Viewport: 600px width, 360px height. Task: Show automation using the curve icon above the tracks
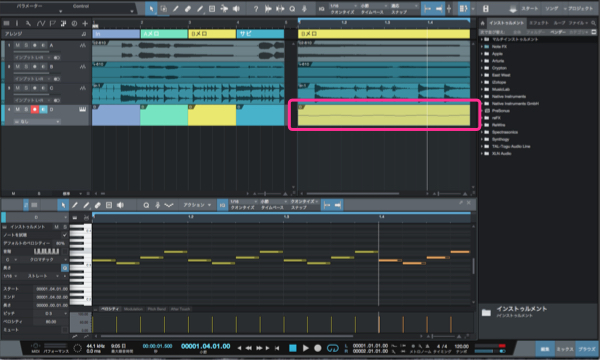pos(41,23)
